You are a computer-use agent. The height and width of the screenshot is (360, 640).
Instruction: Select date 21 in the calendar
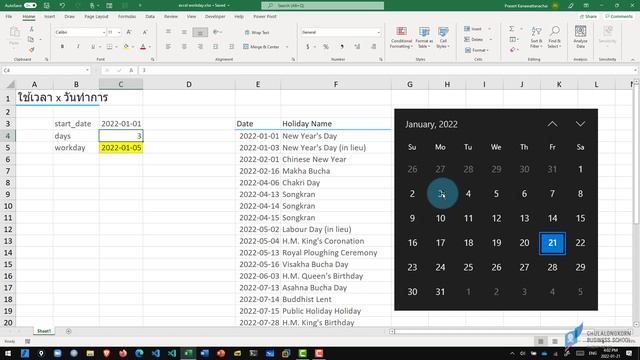552,243
